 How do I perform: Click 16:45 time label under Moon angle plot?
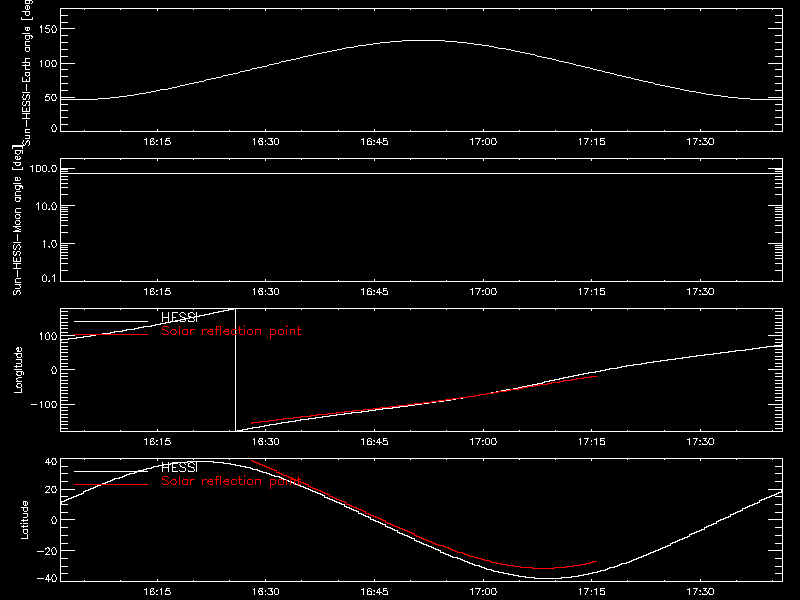[374, 292]
